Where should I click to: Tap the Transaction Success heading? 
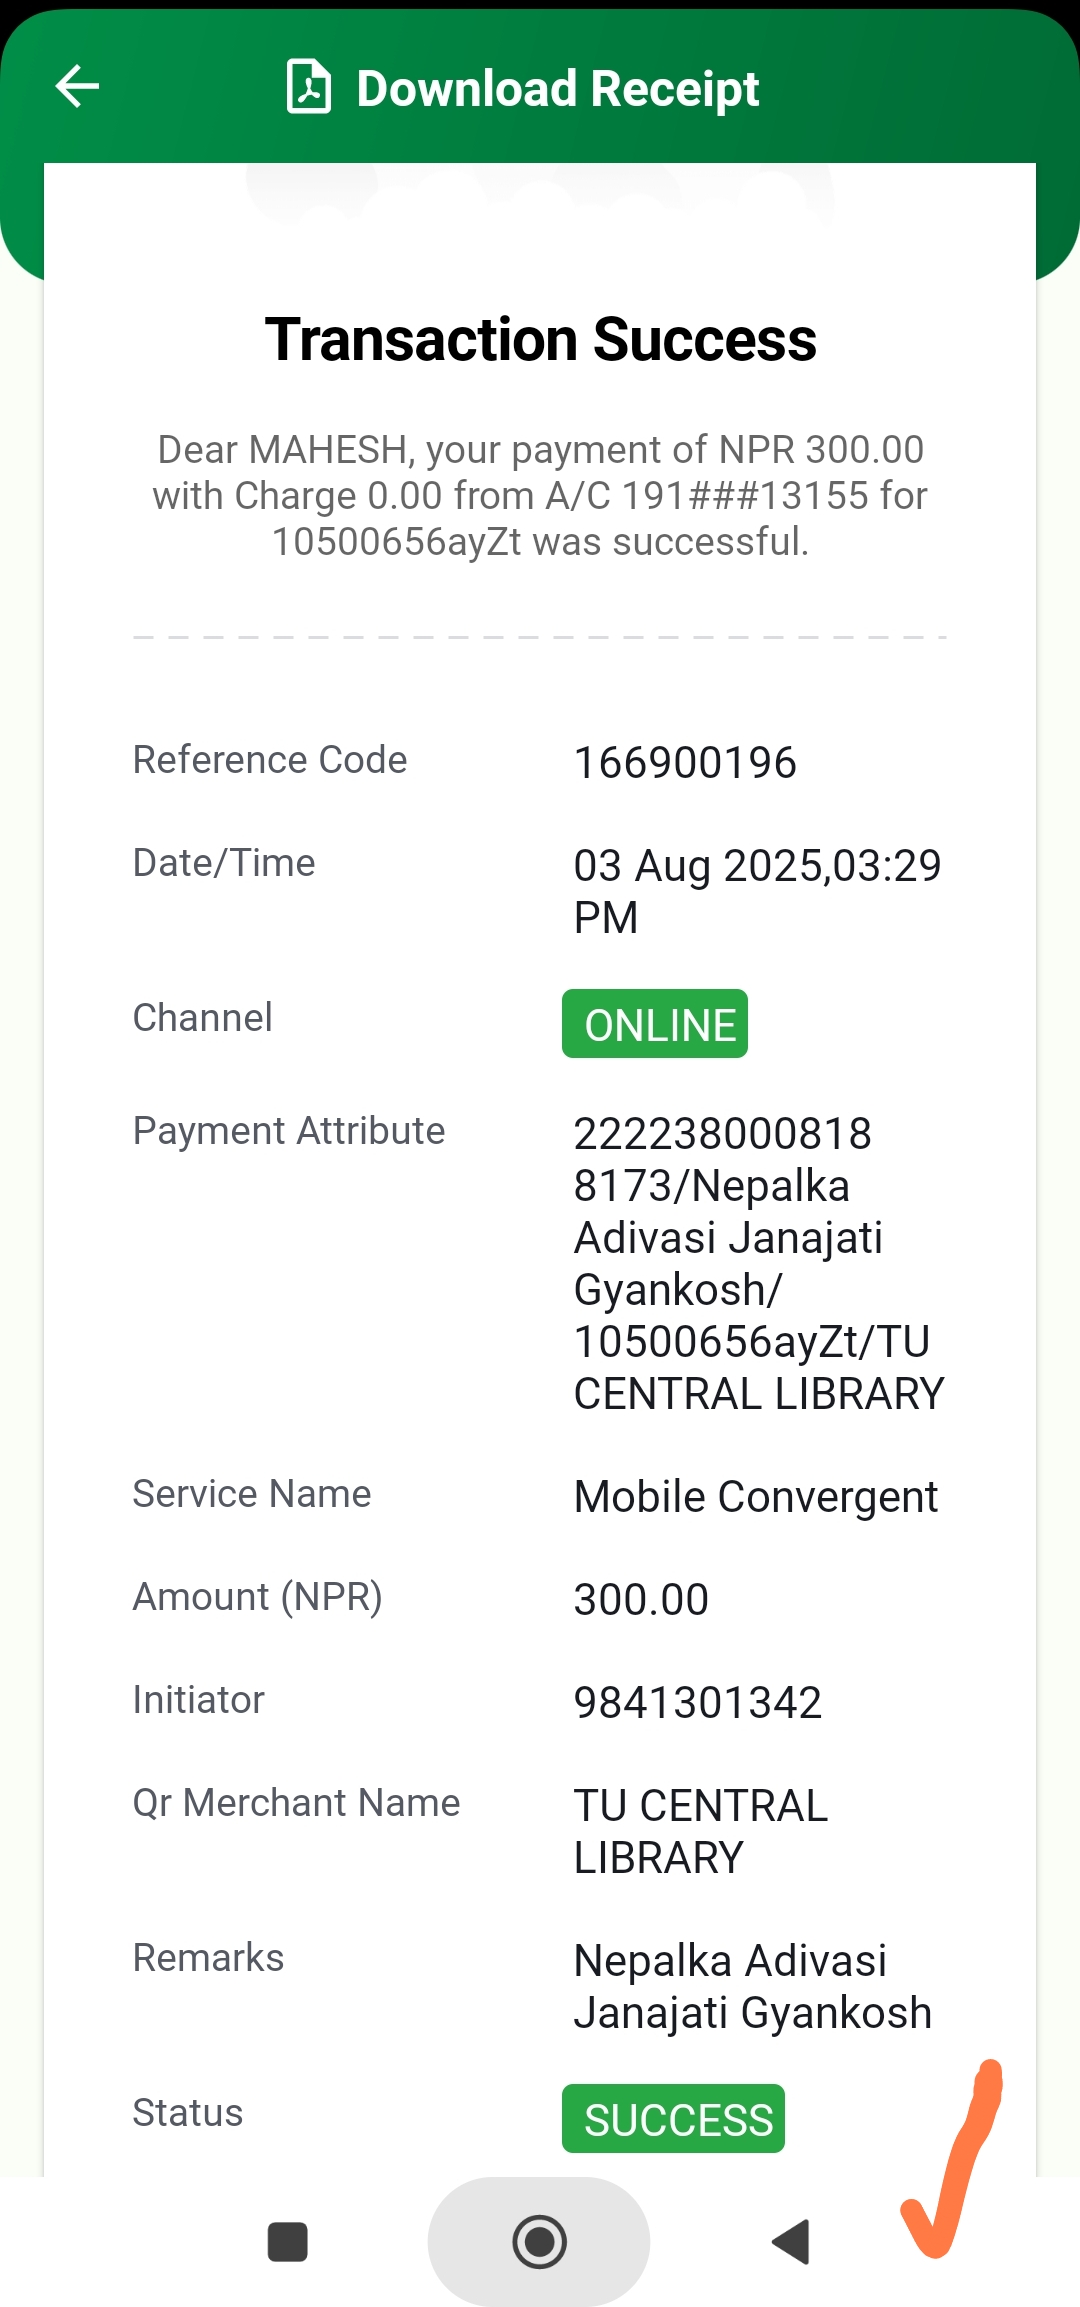(x=540, y=340)
